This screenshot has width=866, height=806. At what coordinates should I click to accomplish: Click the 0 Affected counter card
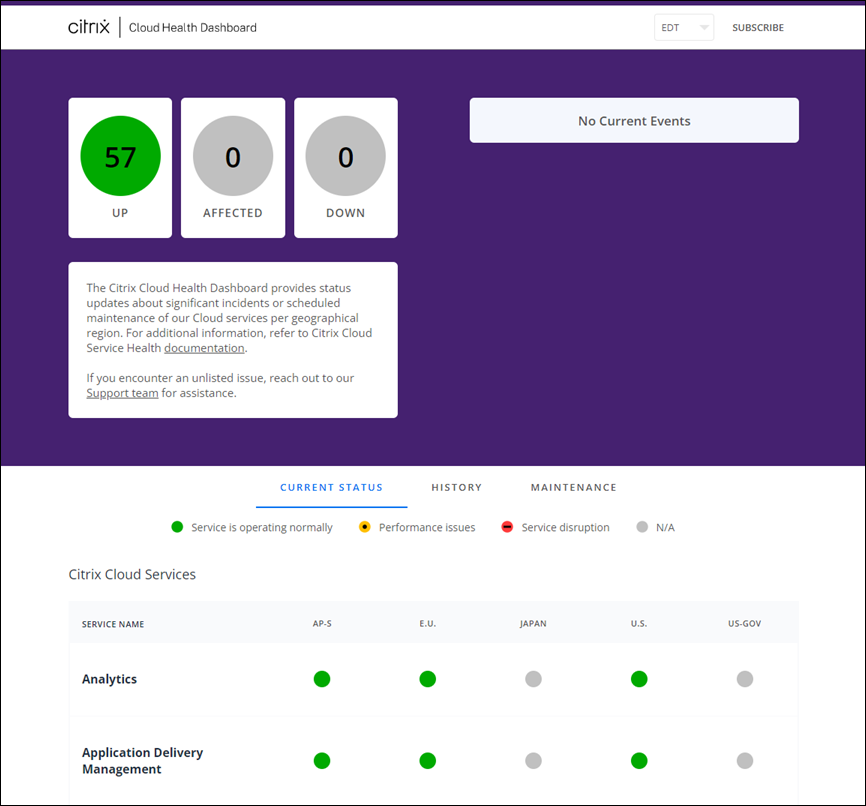[x=233, y=167]
